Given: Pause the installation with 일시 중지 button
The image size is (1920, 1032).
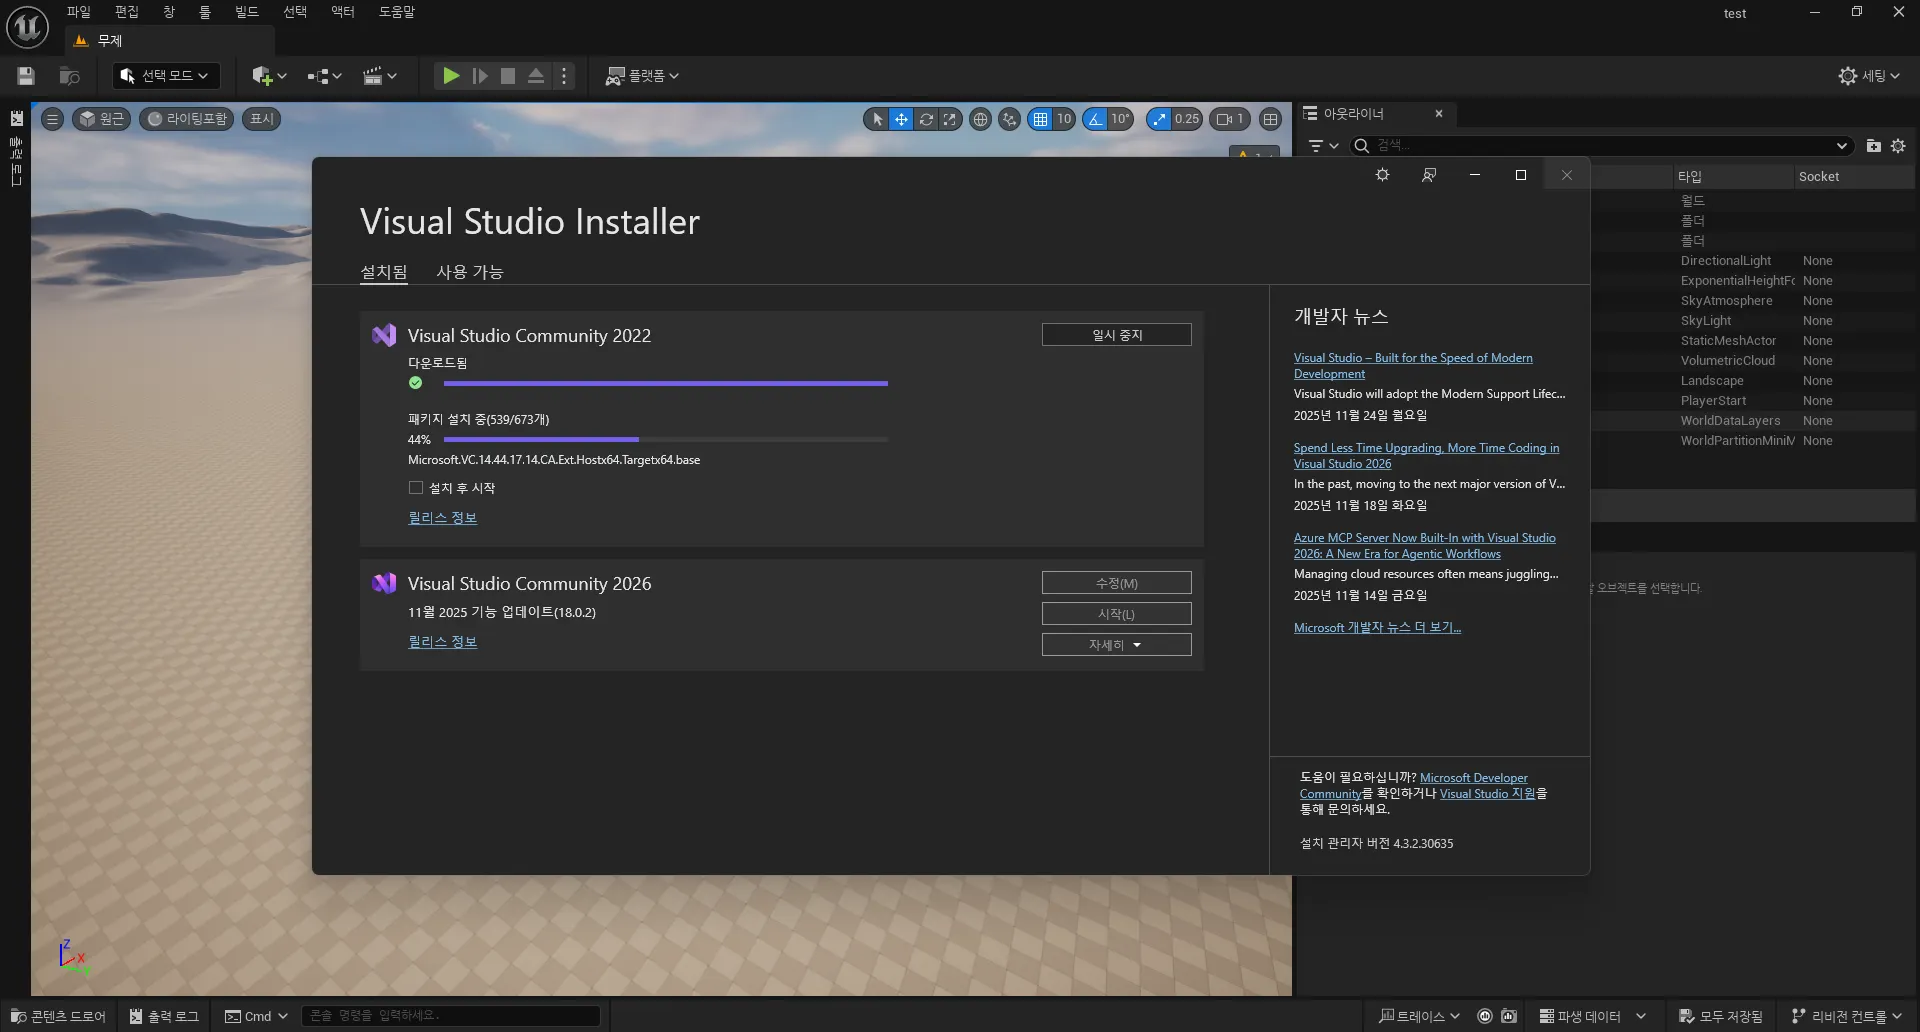Looking at the screenshot, I should [1117, 335].
